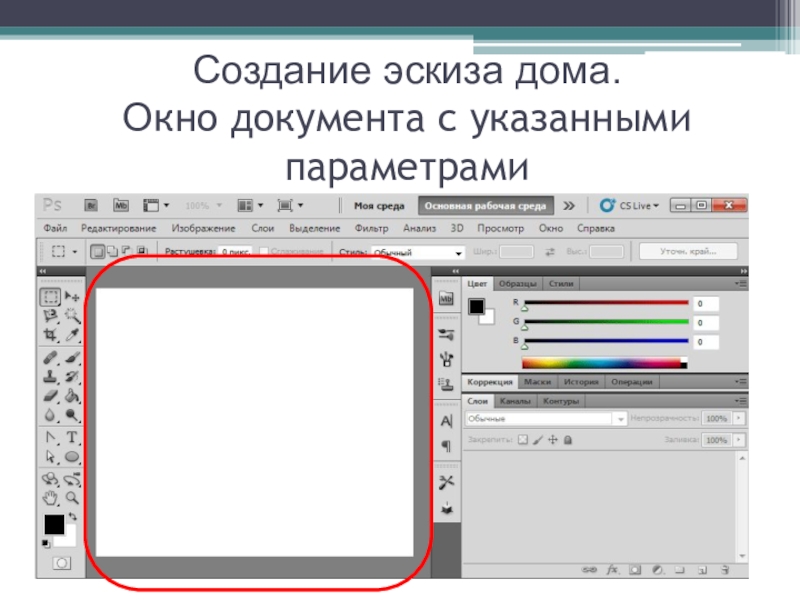Screen dimensions: 800x600
Task: Select the Clone Stamp tool
Action: (x=50, y=377)
